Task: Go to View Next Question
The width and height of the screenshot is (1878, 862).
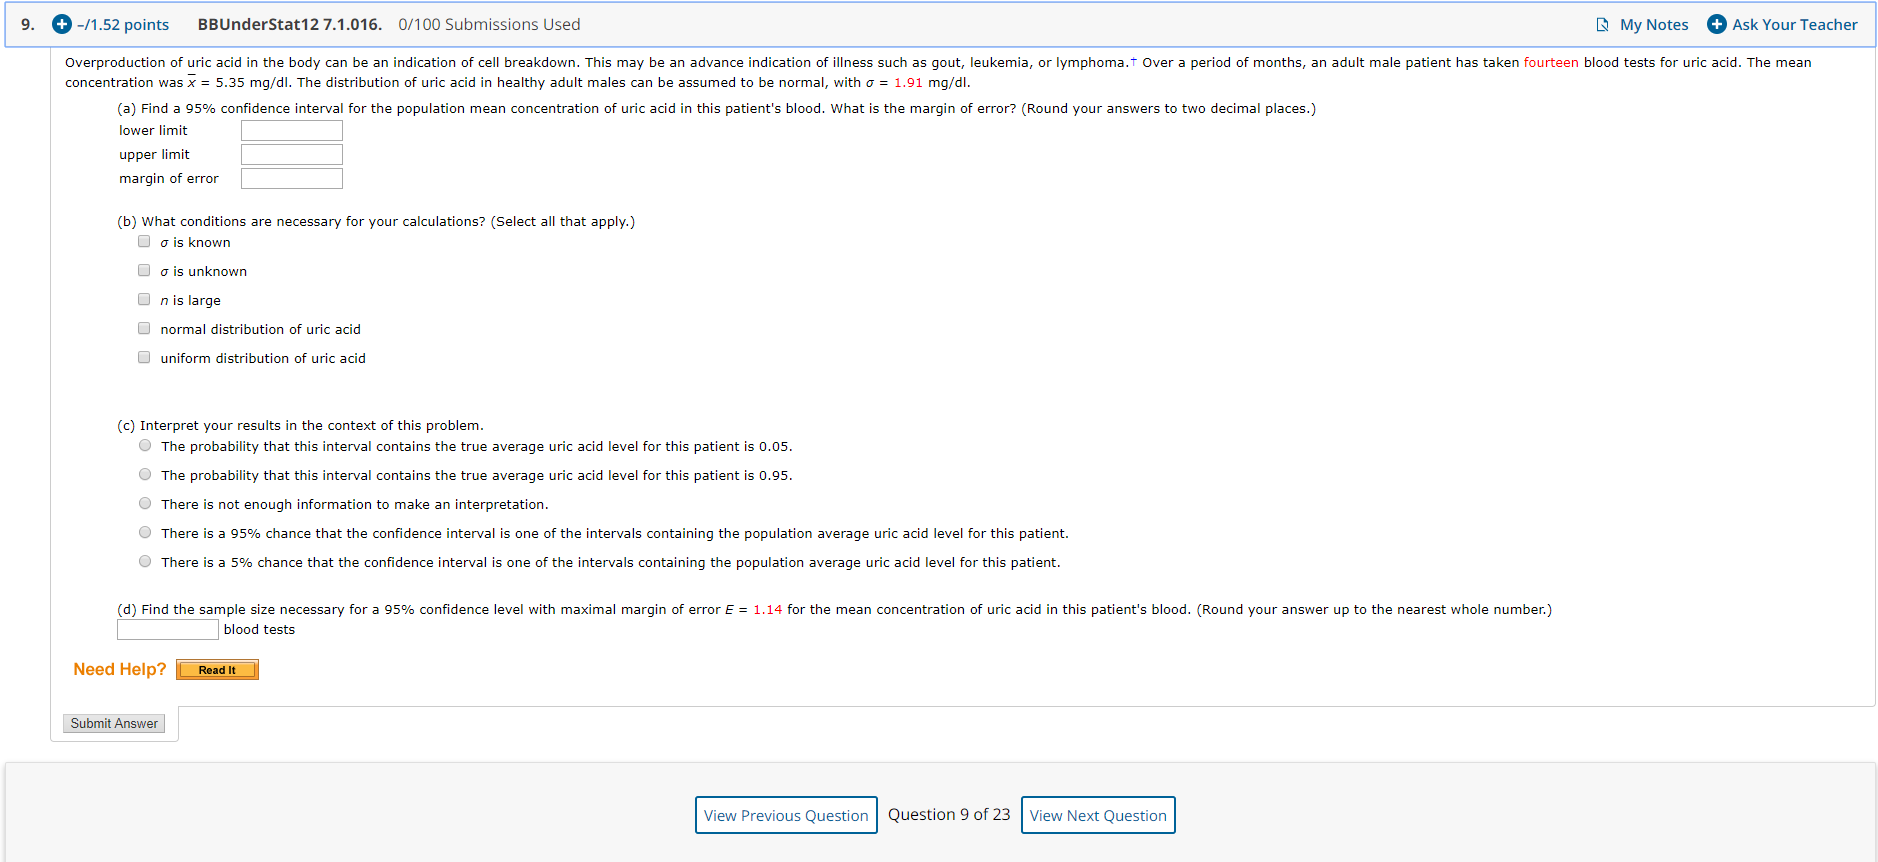Action: (x=1098, y=815)
